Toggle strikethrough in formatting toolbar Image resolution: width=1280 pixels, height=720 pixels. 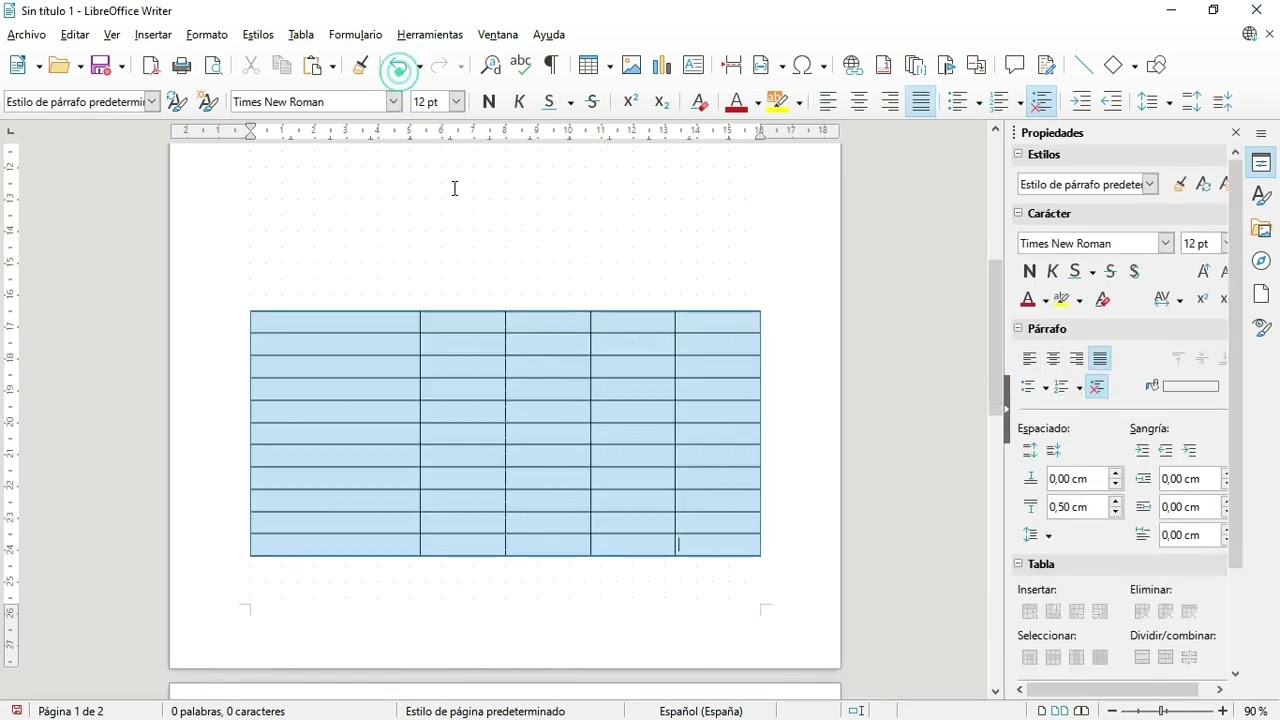point(593,102)
